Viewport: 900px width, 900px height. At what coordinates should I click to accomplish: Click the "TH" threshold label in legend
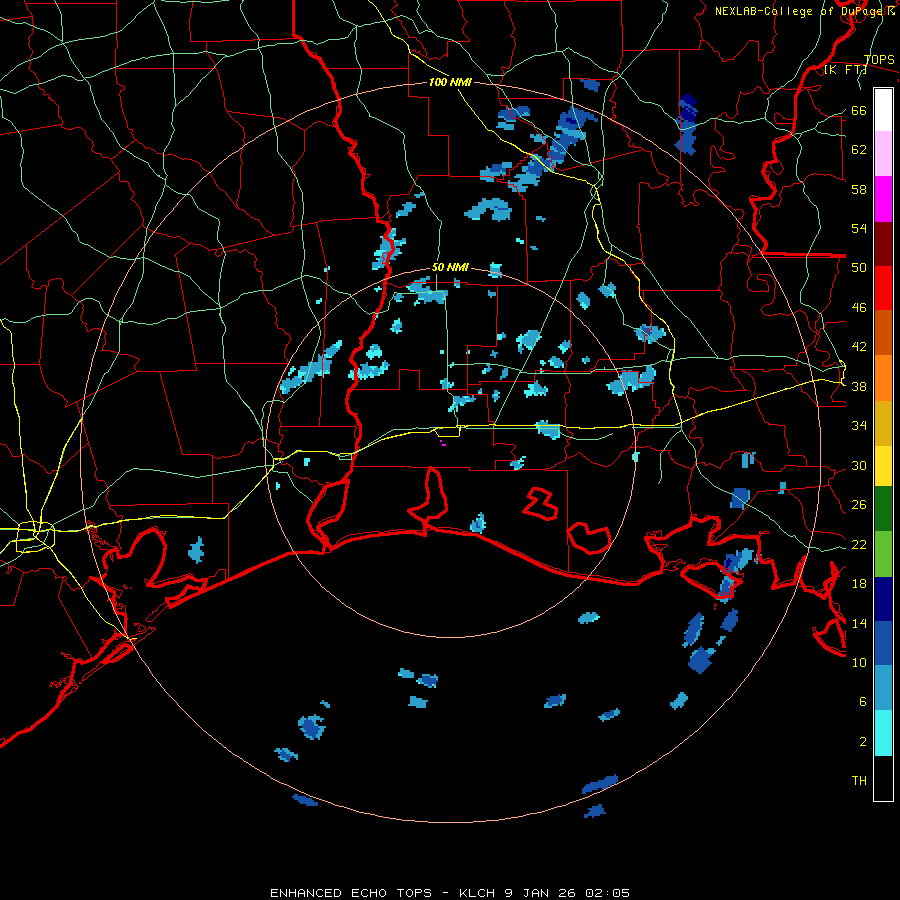[x=859, y=781]
